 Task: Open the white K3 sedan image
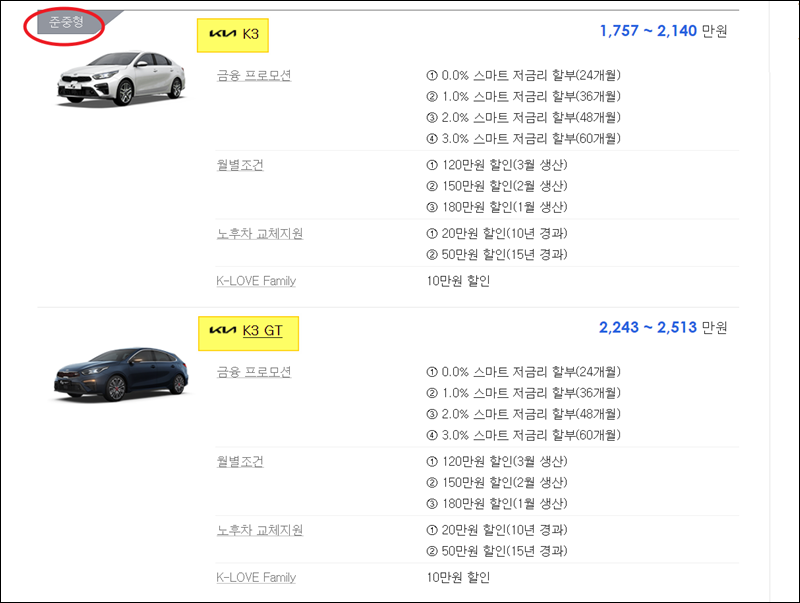point(121,79)
